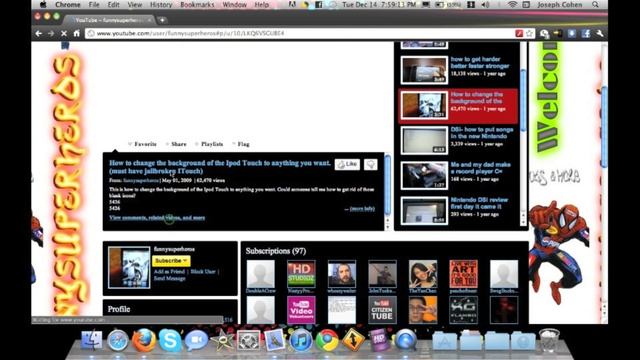Open the video title link about Ipod Touch background
This screenshot has width=640, height=360.
coord(220,167)
